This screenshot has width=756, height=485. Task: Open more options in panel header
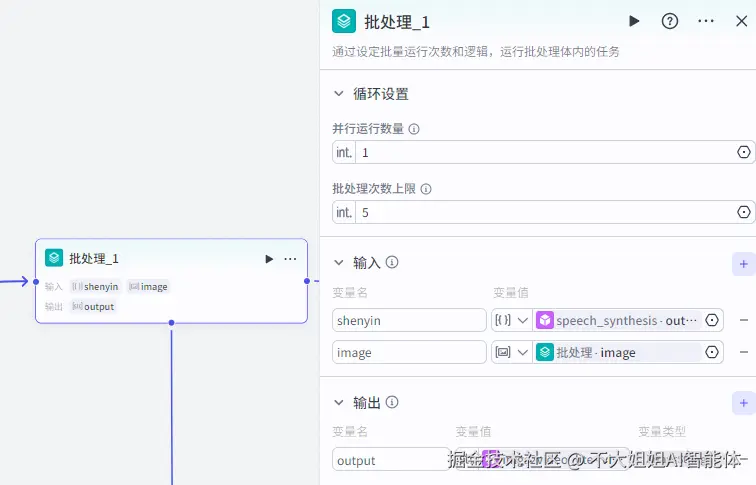(x=706, y=21)
